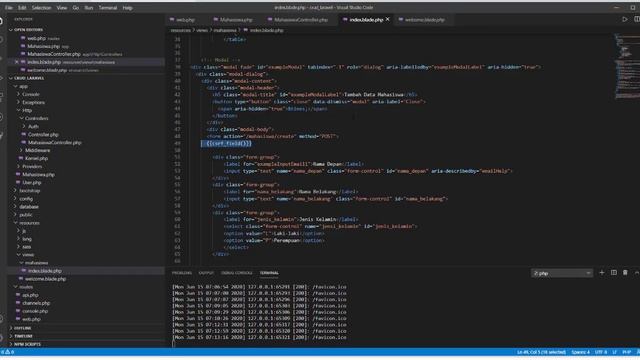
Task: Open the Edit menu
Action: [22, 8]
